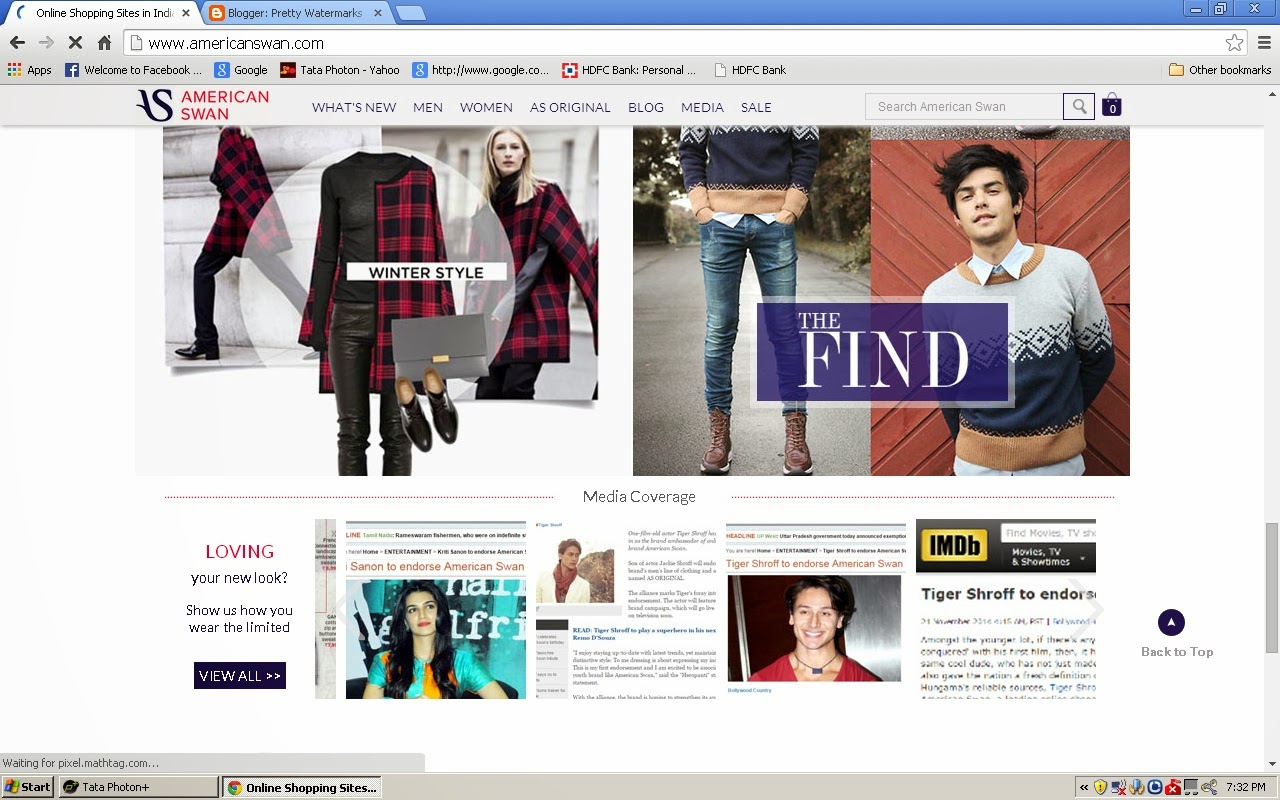The height and width of the screenshot is (800, 1280).
Task: Open the Windows Start menu
Action: (x=29, y=787)
